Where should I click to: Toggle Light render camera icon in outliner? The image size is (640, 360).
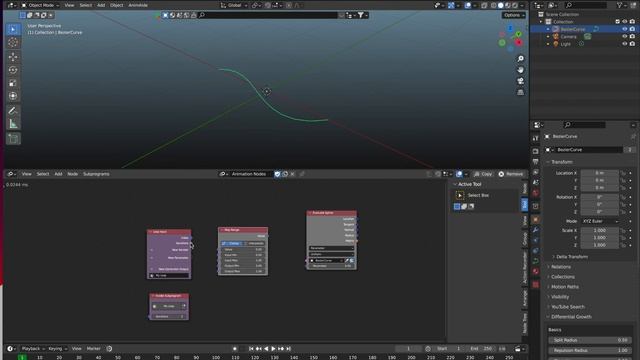pyautogui.click(x=632, y=44)
